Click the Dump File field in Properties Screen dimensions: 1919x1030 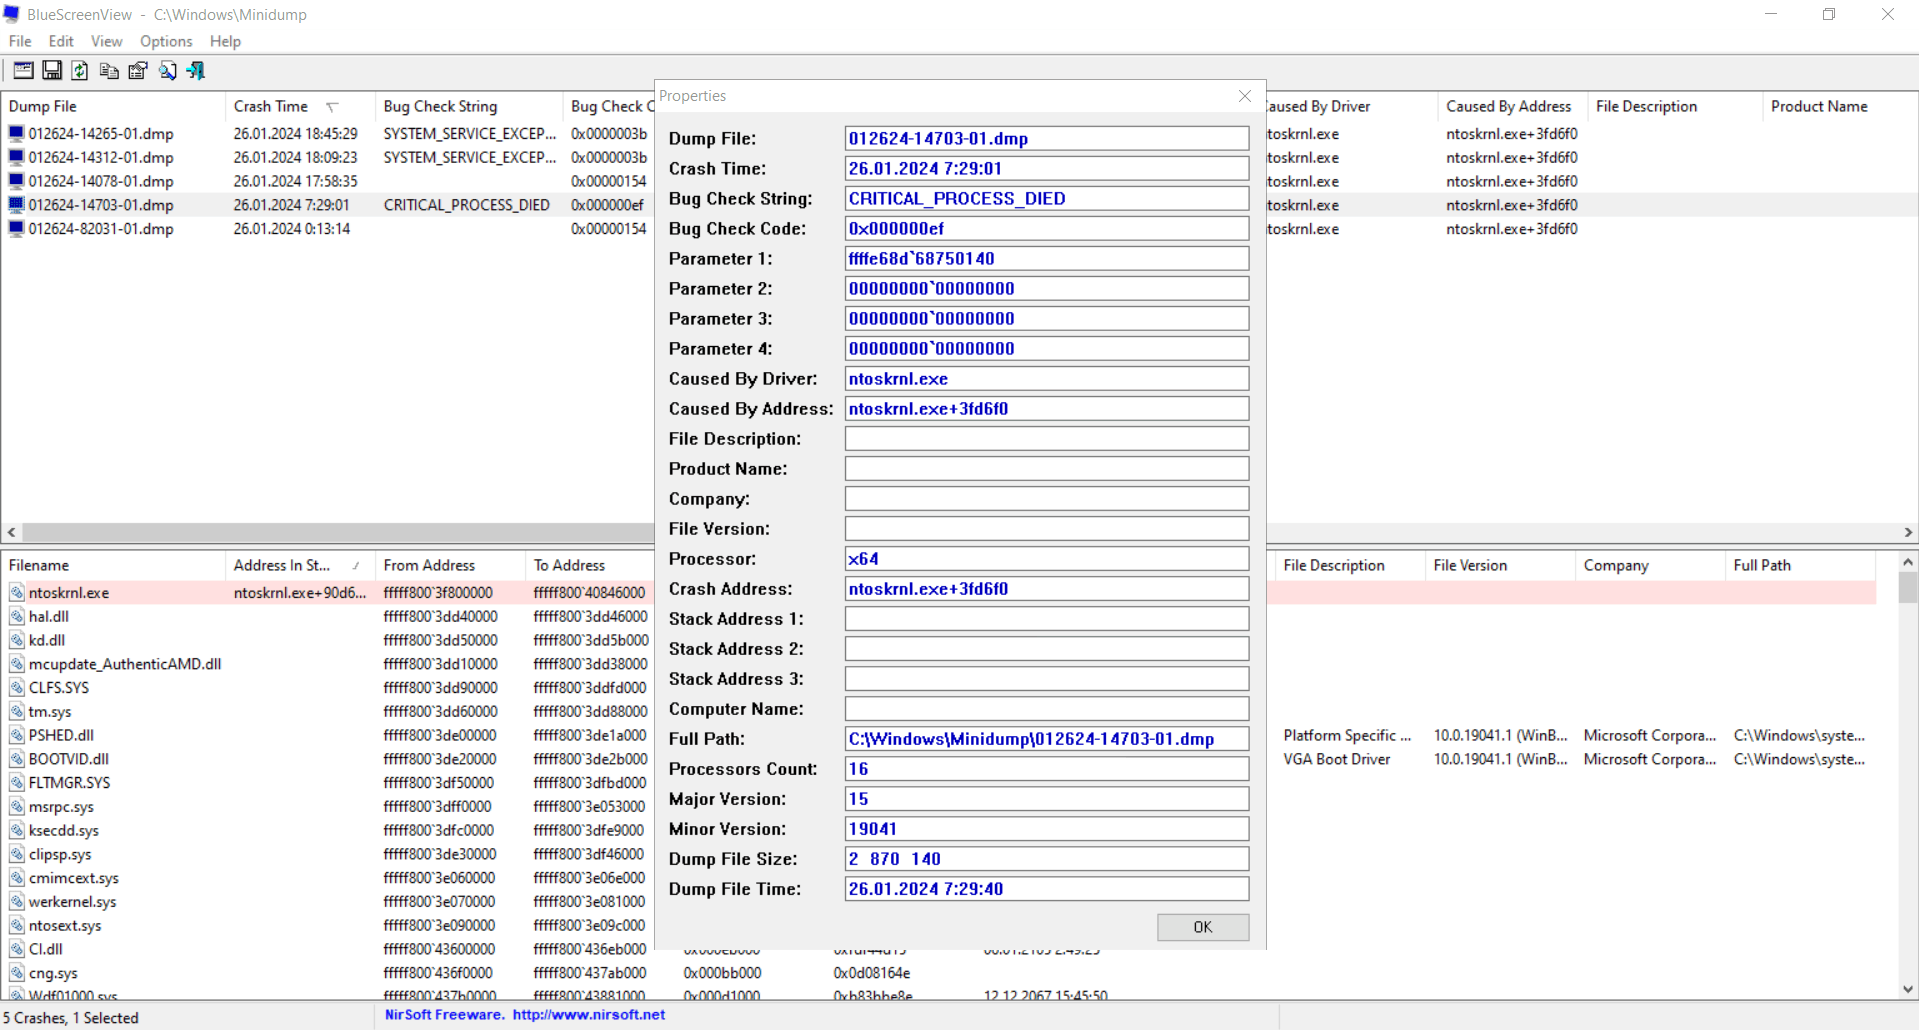coord(1047,139)
